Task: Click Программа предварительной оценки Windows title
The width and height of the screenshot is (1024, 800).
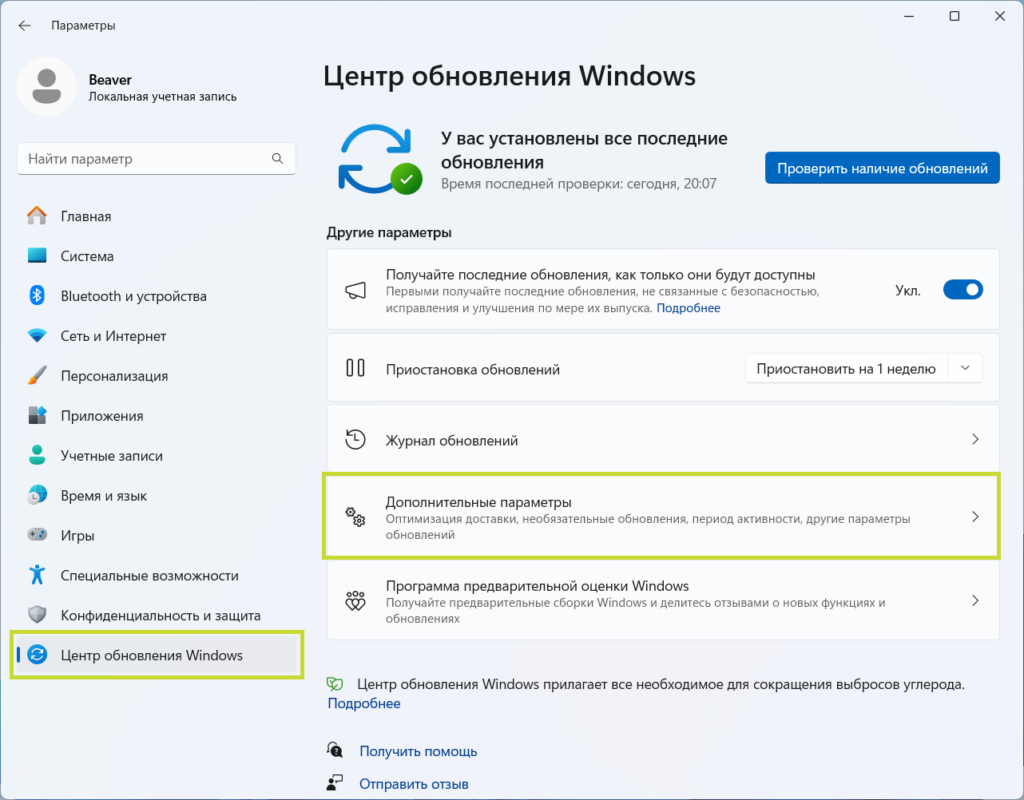Action: (537, 585)
